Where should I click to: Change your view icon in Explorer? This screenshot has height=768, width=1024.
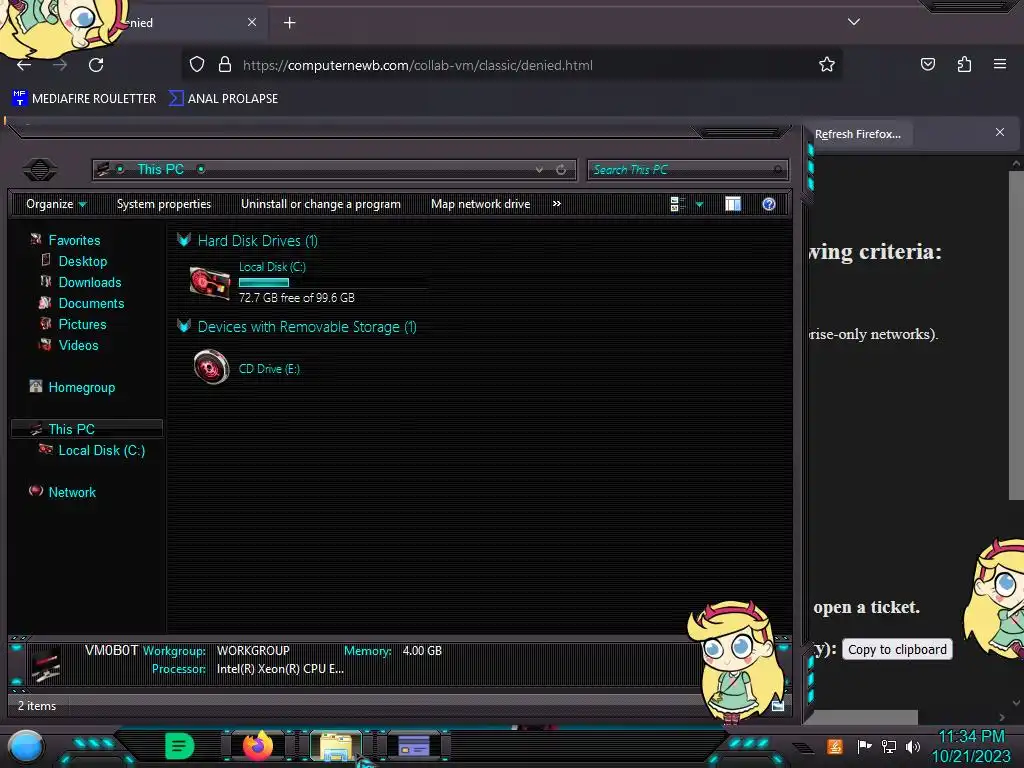[677, 204]
